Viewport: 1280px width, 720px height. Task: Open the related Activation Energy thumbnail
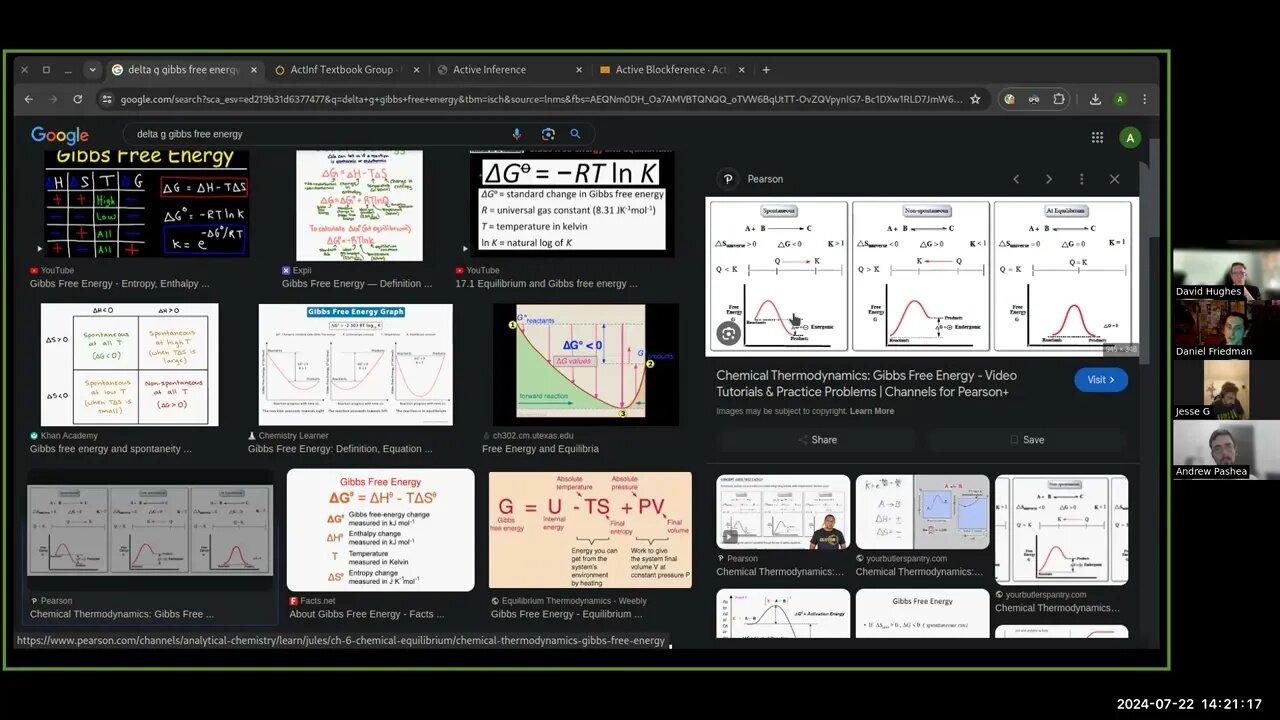click(x=783, y=613)
